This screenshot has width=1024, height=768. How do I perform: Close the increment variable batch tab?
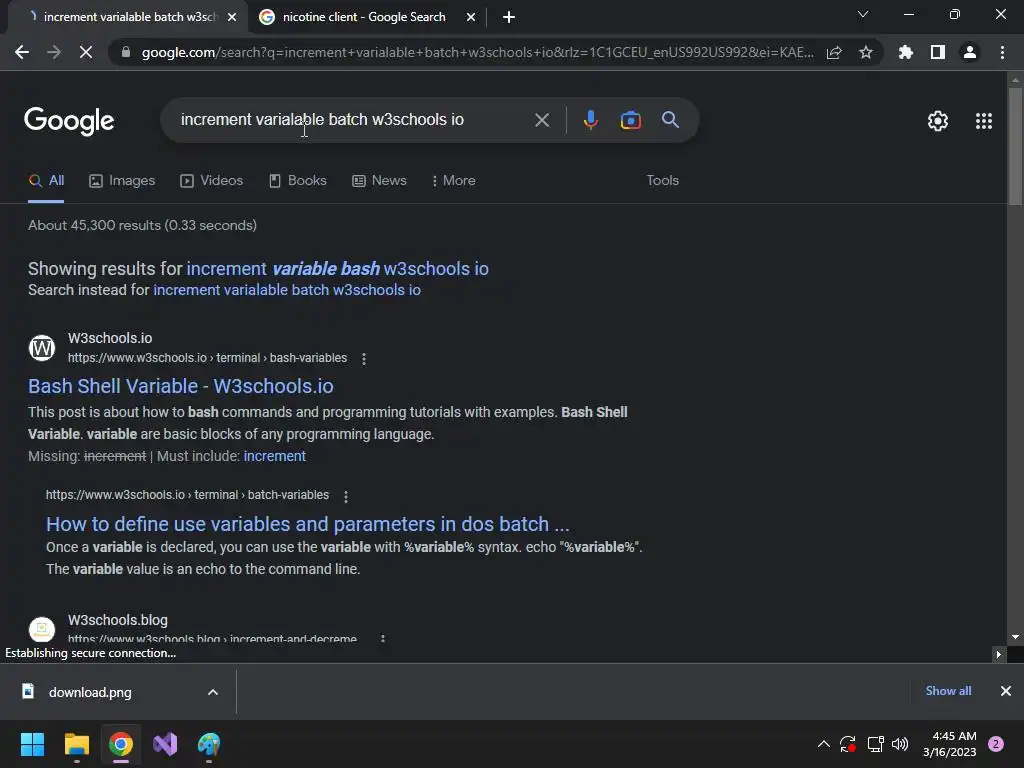232,17
